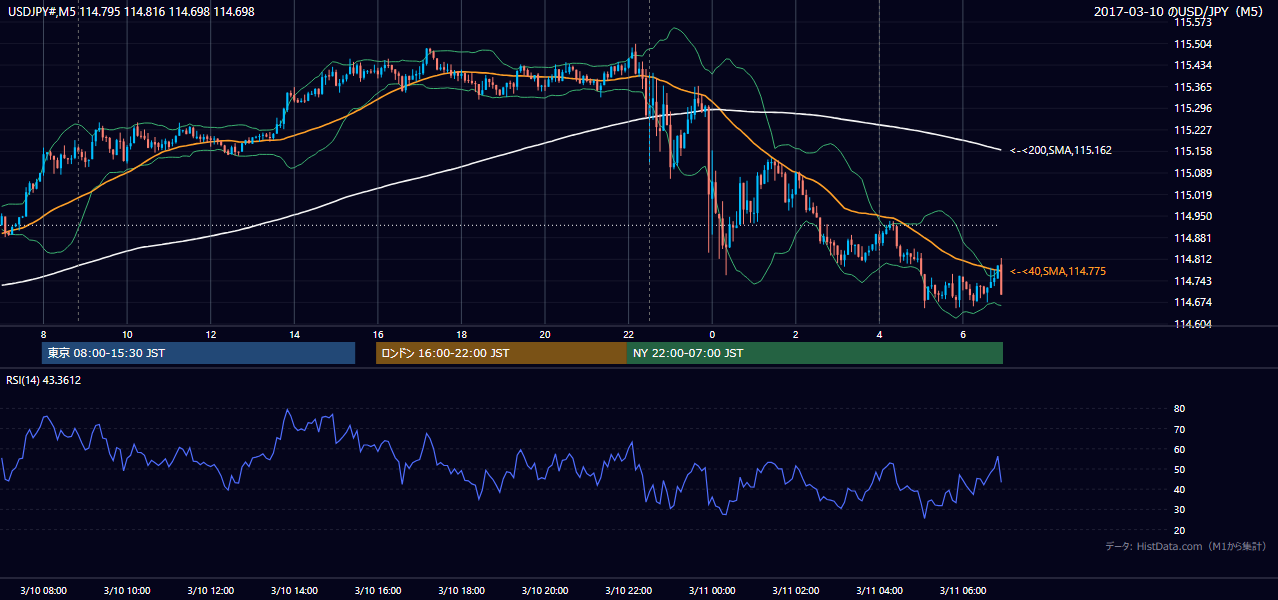Select the Tokyo 08:00-15:30 JST session bar
The width and height of the screenshot is (1278, 600).
pos(198,353)
